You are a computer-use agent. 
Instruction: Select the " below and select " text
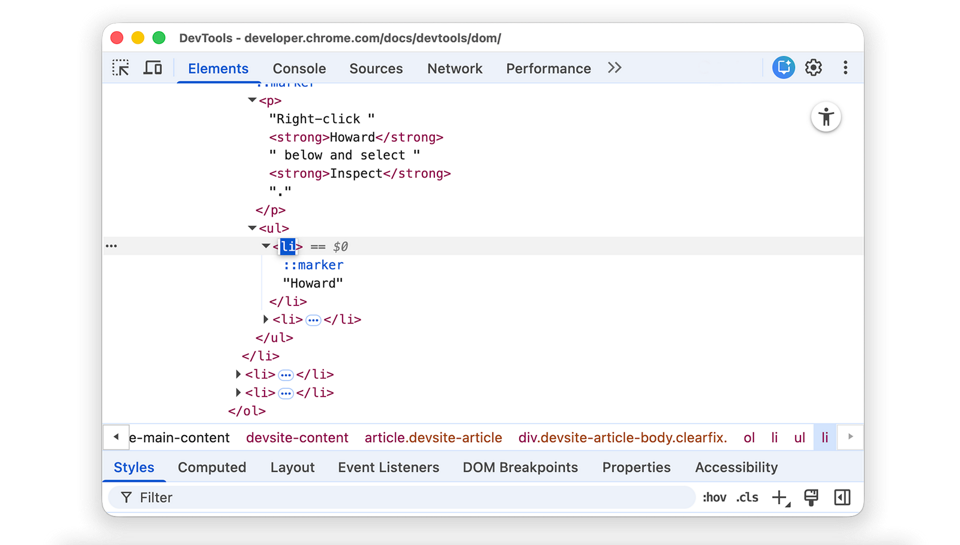coord(345,155)
